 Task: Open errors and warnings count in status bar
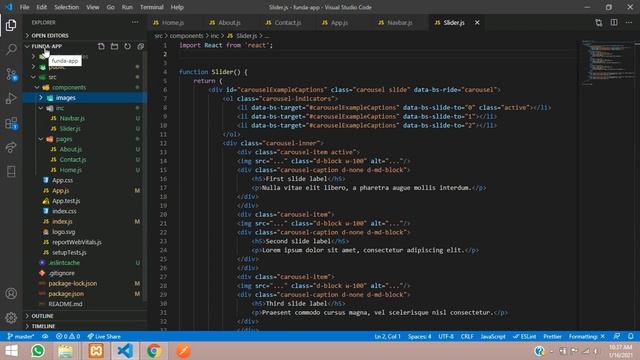click(x=68, y=336)
